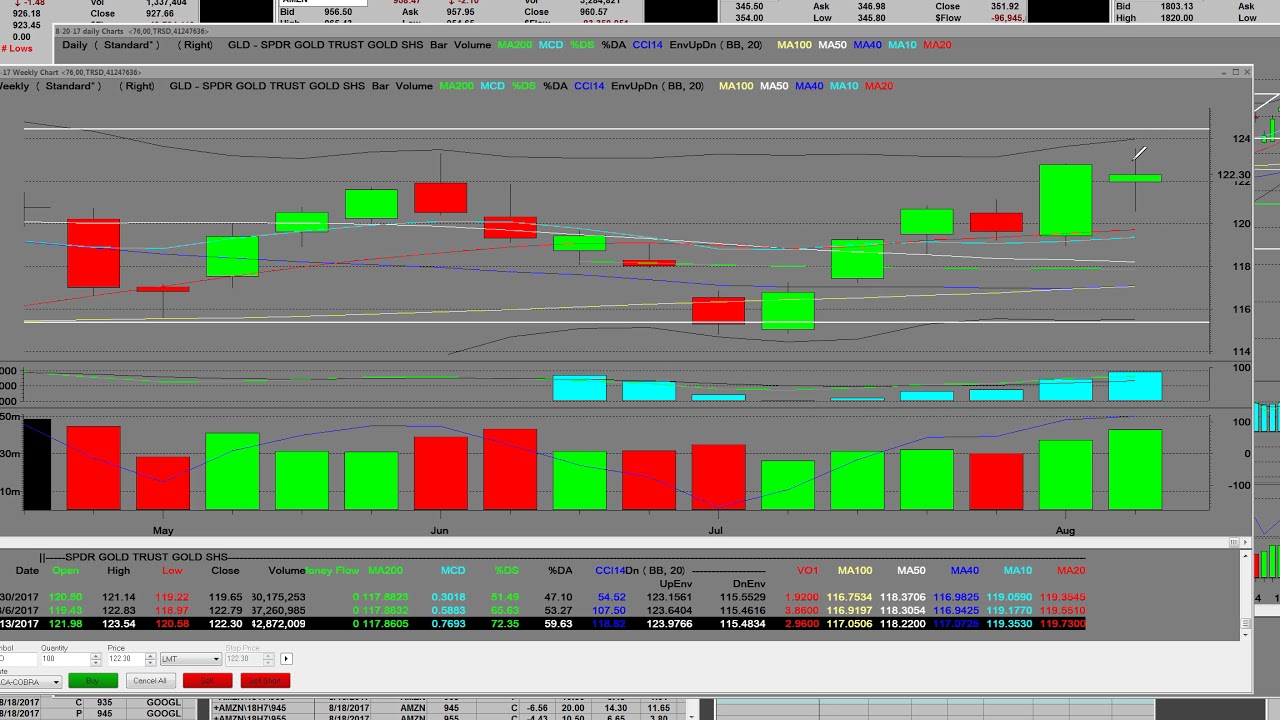Click MA10 indicator in weekly chart header

pos(844,86)
